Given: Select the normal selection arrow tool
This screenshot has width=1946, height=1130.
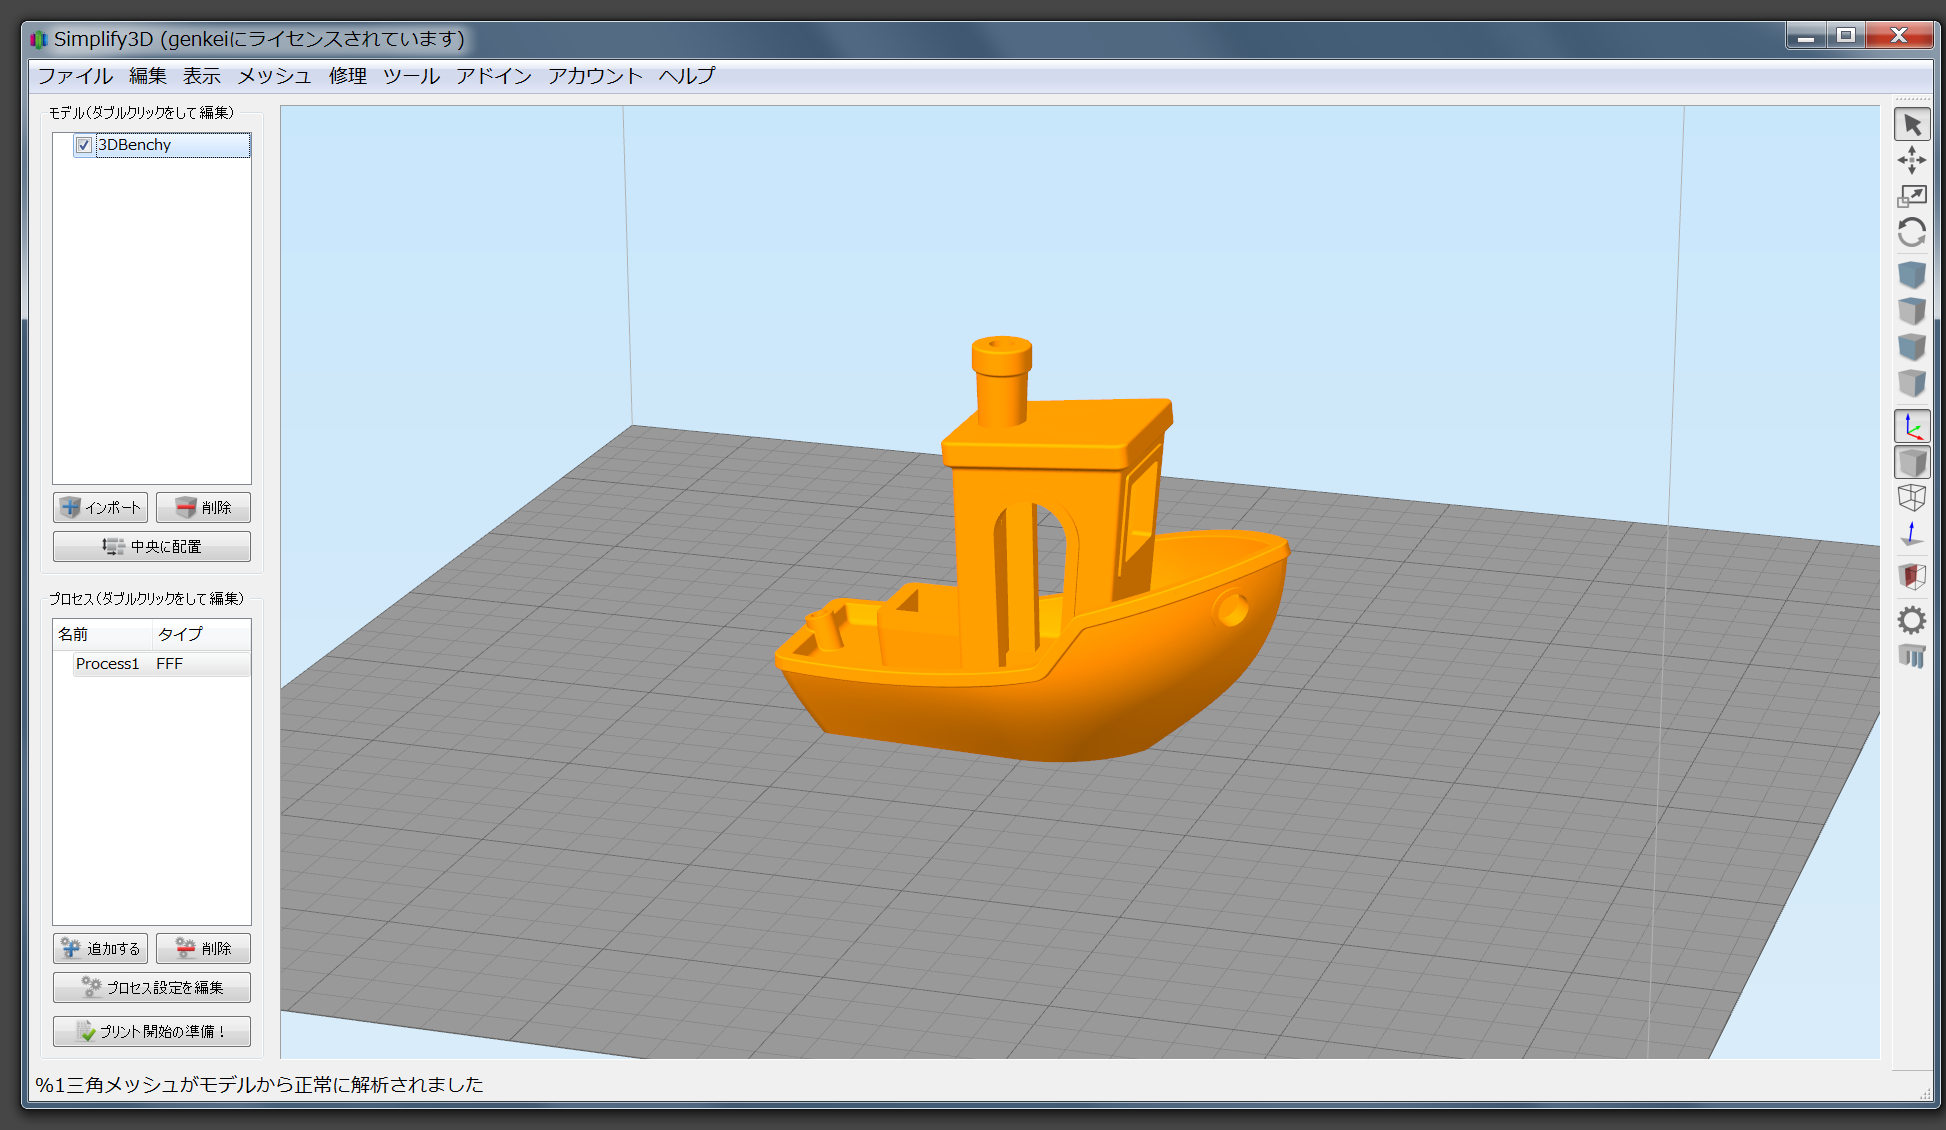Looking at the screenshot, I should [x=1912, y=125].
